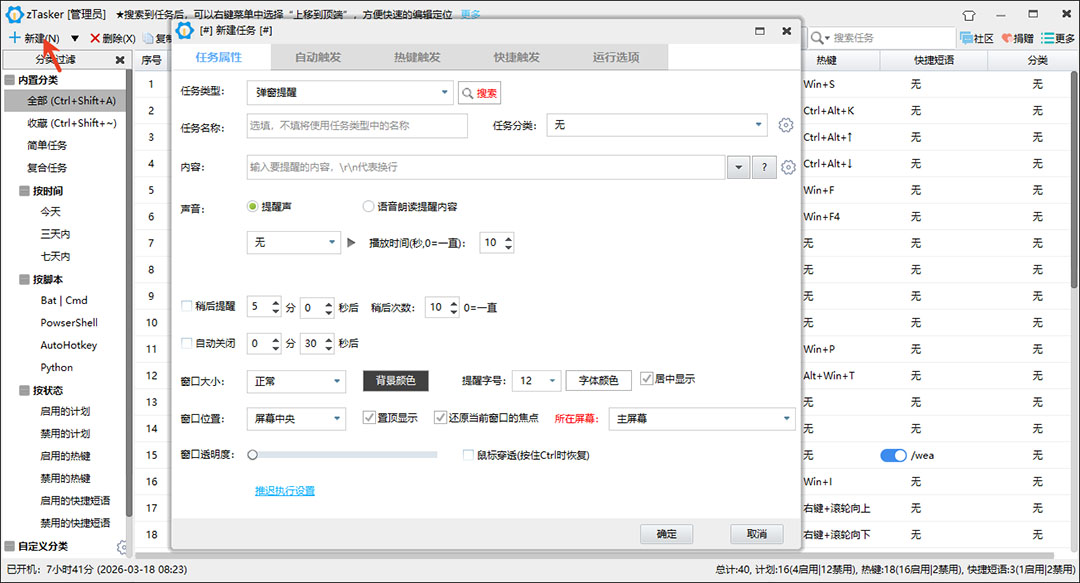
Task: Click the 稍后次数 stepper arrows
Action: coord(453,307)
